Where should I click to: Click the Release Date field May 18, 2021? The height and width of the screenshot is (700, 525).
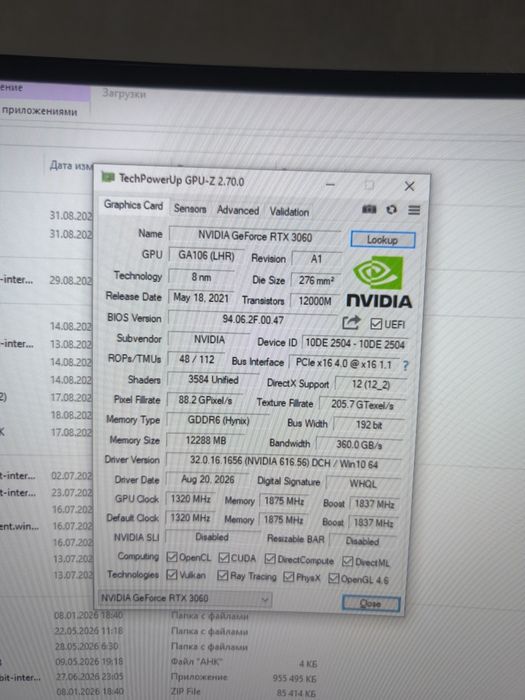[x=200, y=297]
